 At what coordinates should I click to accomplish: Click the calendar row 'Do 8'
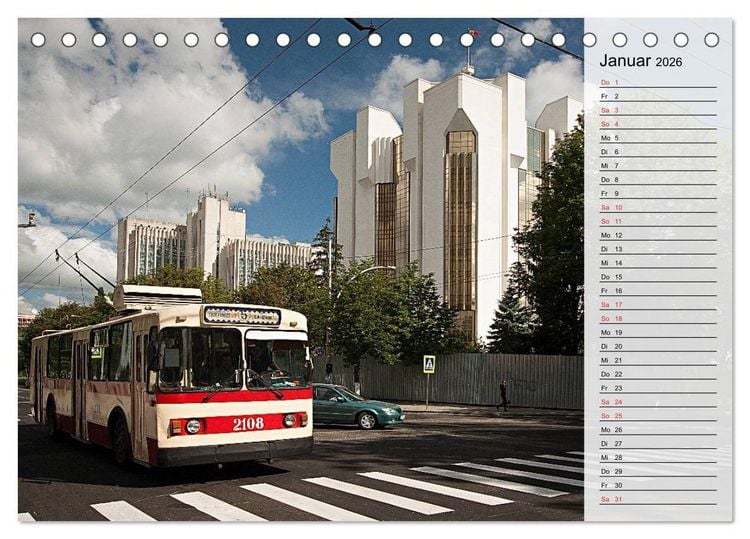pyautogui.click(x=658, y=179)
